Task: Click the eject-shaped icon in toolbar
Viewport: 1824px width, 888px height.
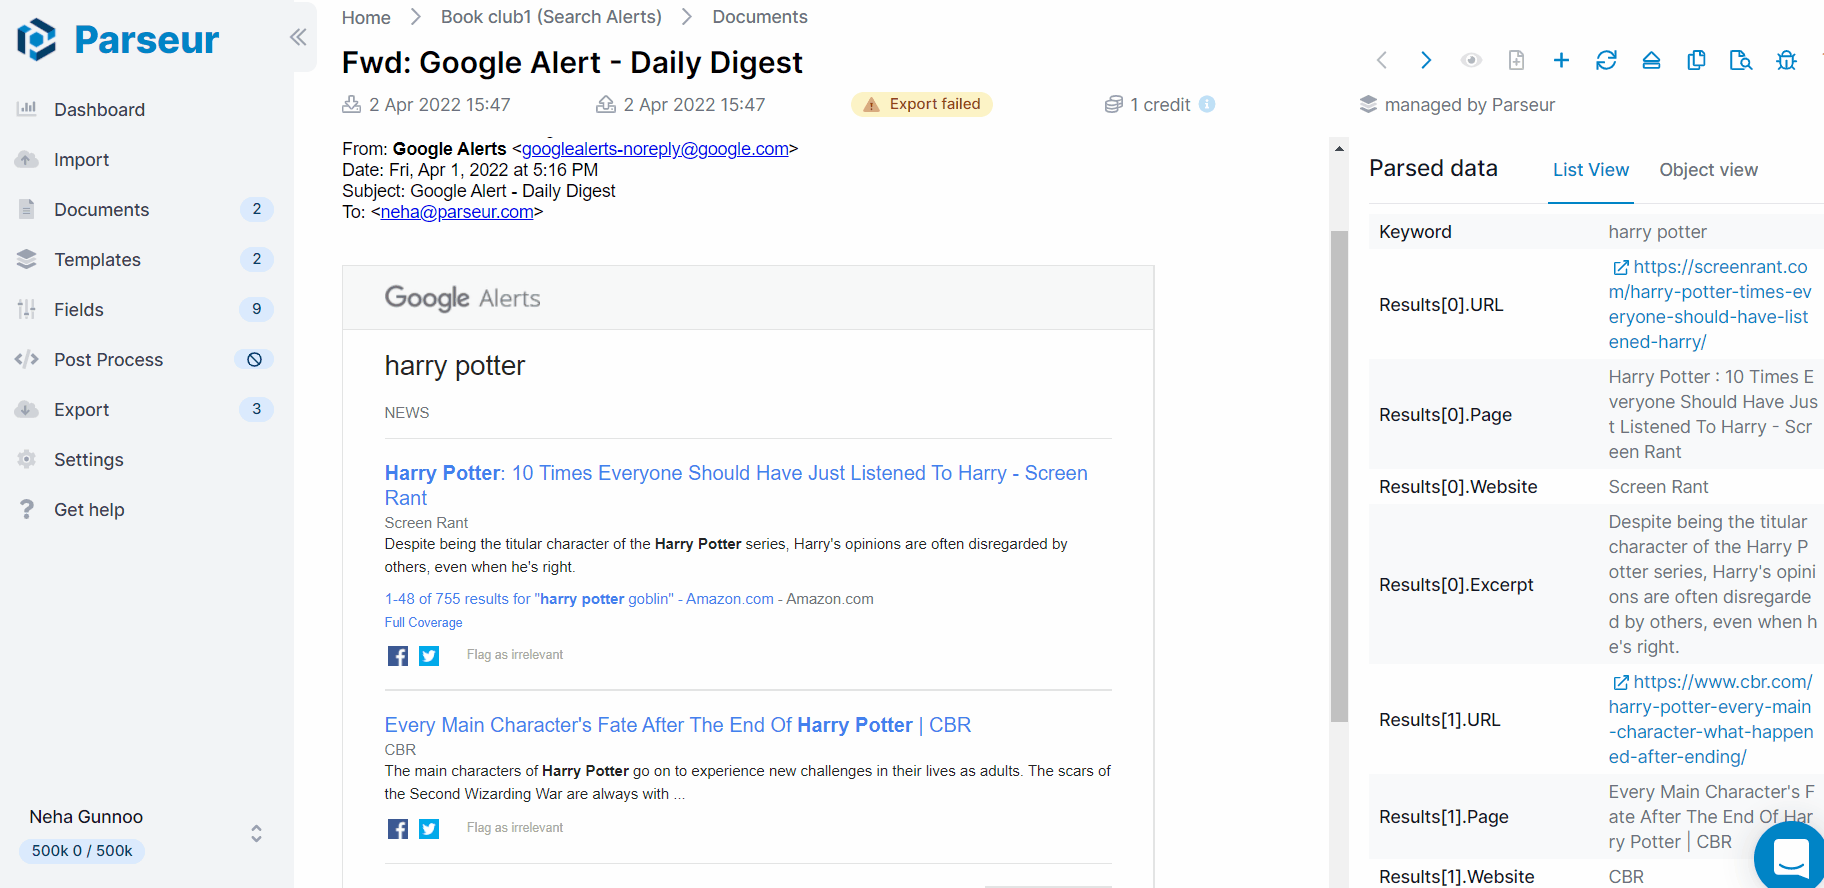Action: coord(1651,61)
